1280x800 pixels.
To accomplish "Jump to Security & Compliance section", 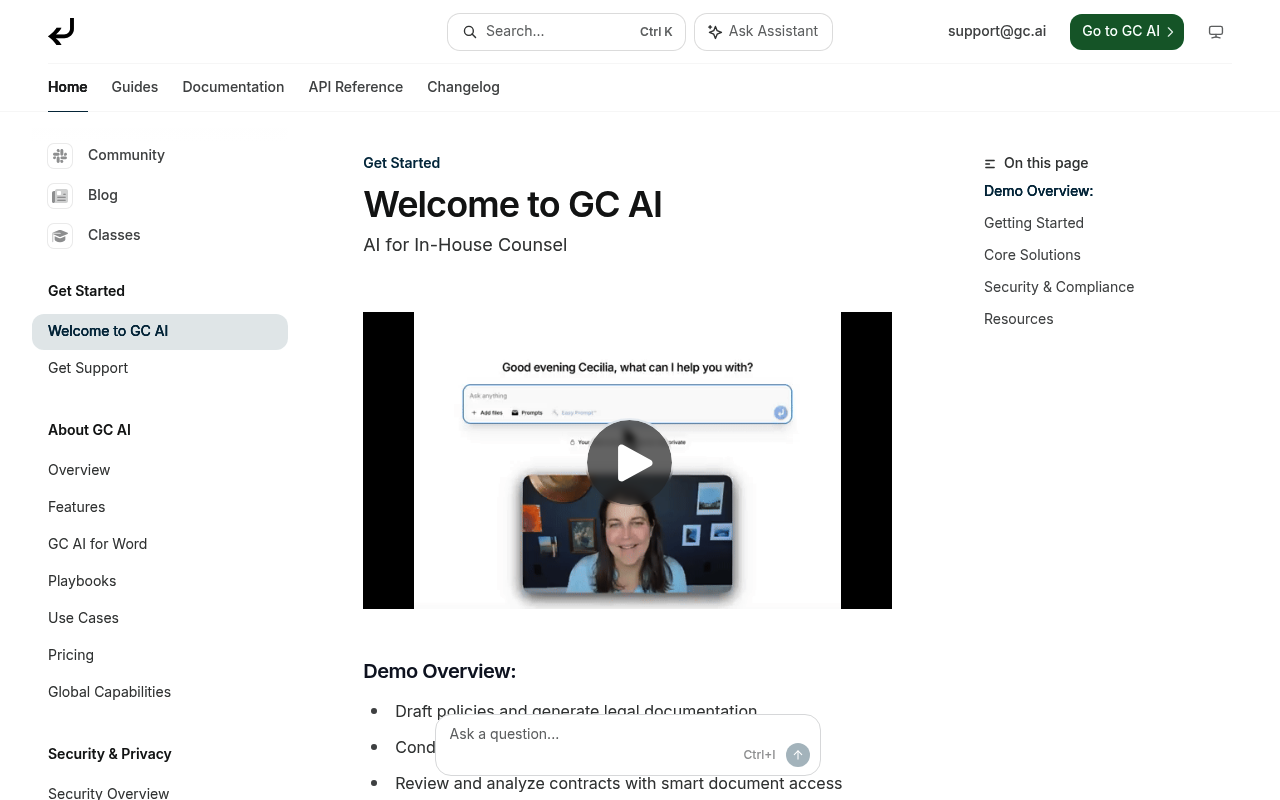I will point(1059,287).
